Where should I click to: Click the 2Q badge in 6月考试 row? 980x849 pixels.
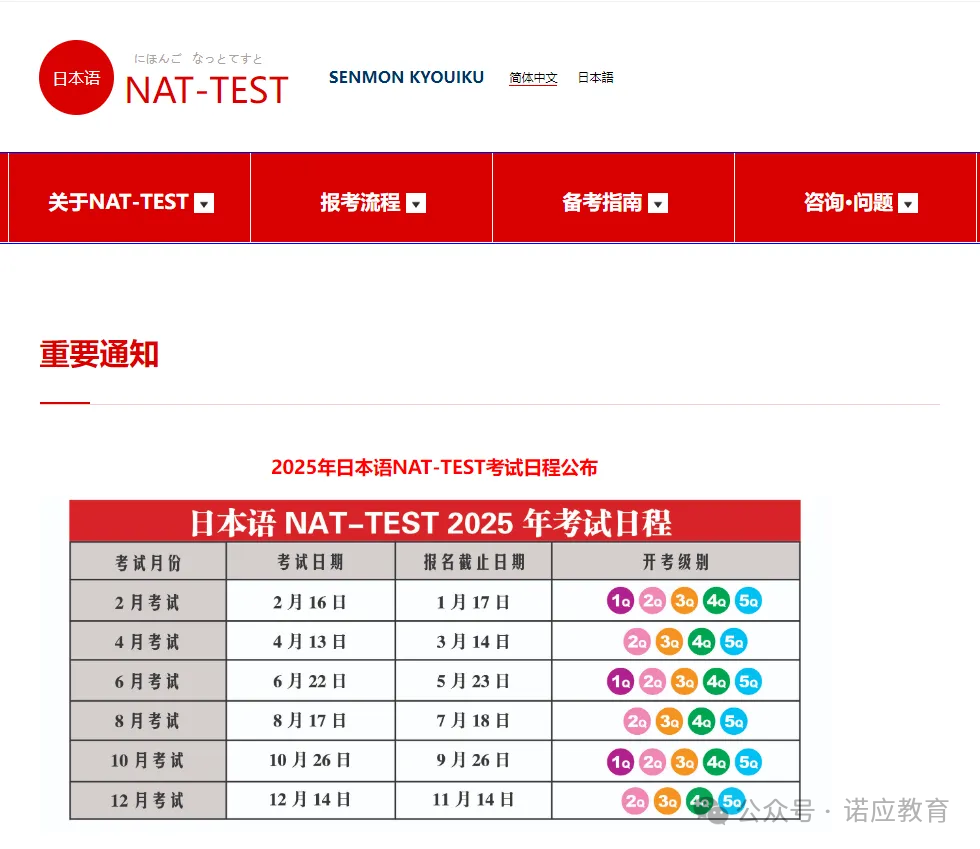[x=652, y=681]
